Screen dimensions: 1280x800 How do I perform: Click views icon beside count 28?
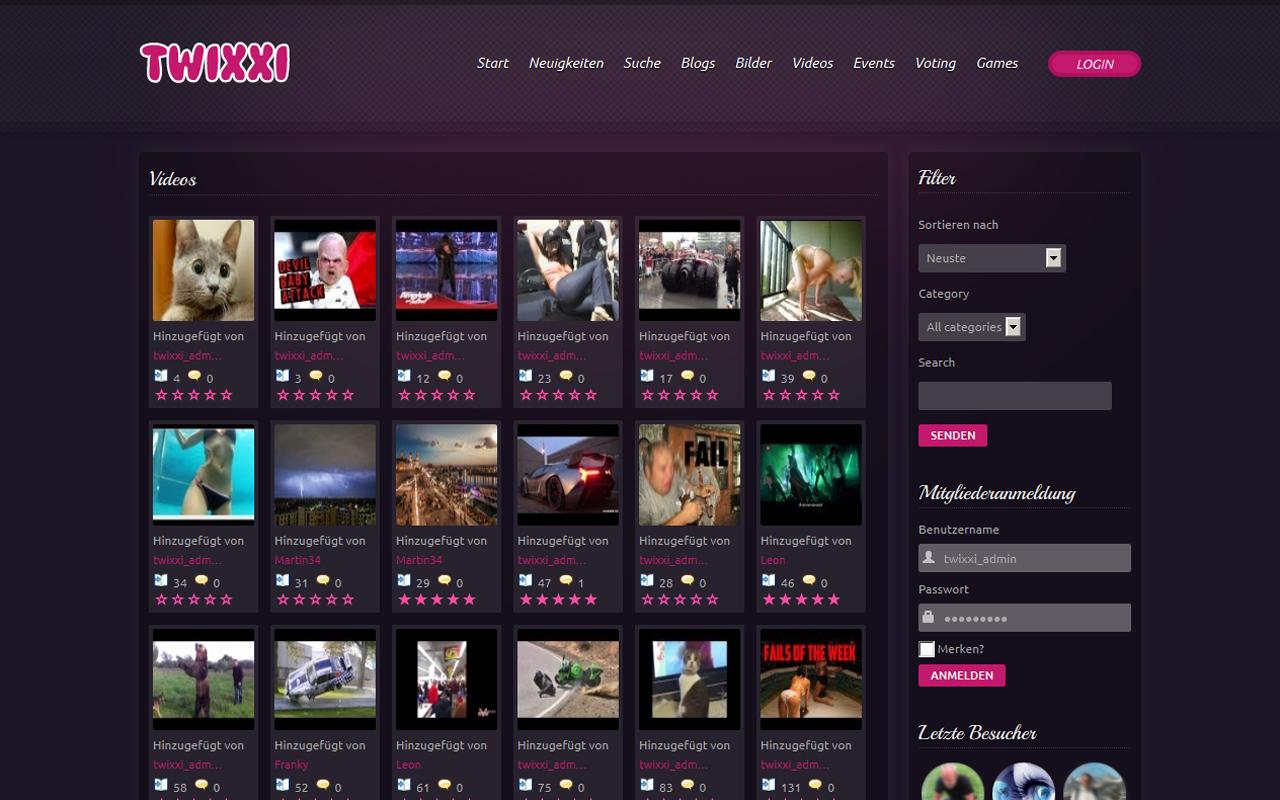point(646,580)
